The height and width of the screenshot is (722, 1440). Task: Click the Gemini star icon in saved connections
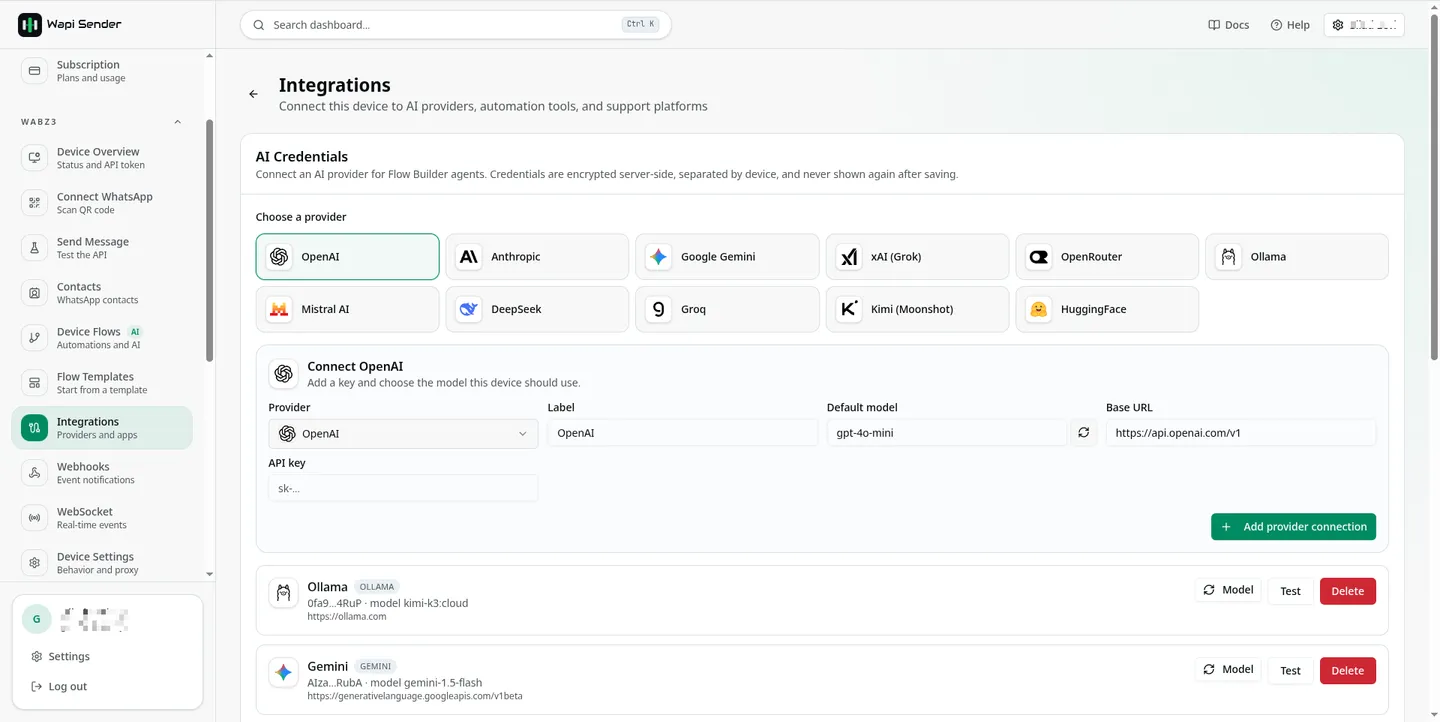[284, 672]
